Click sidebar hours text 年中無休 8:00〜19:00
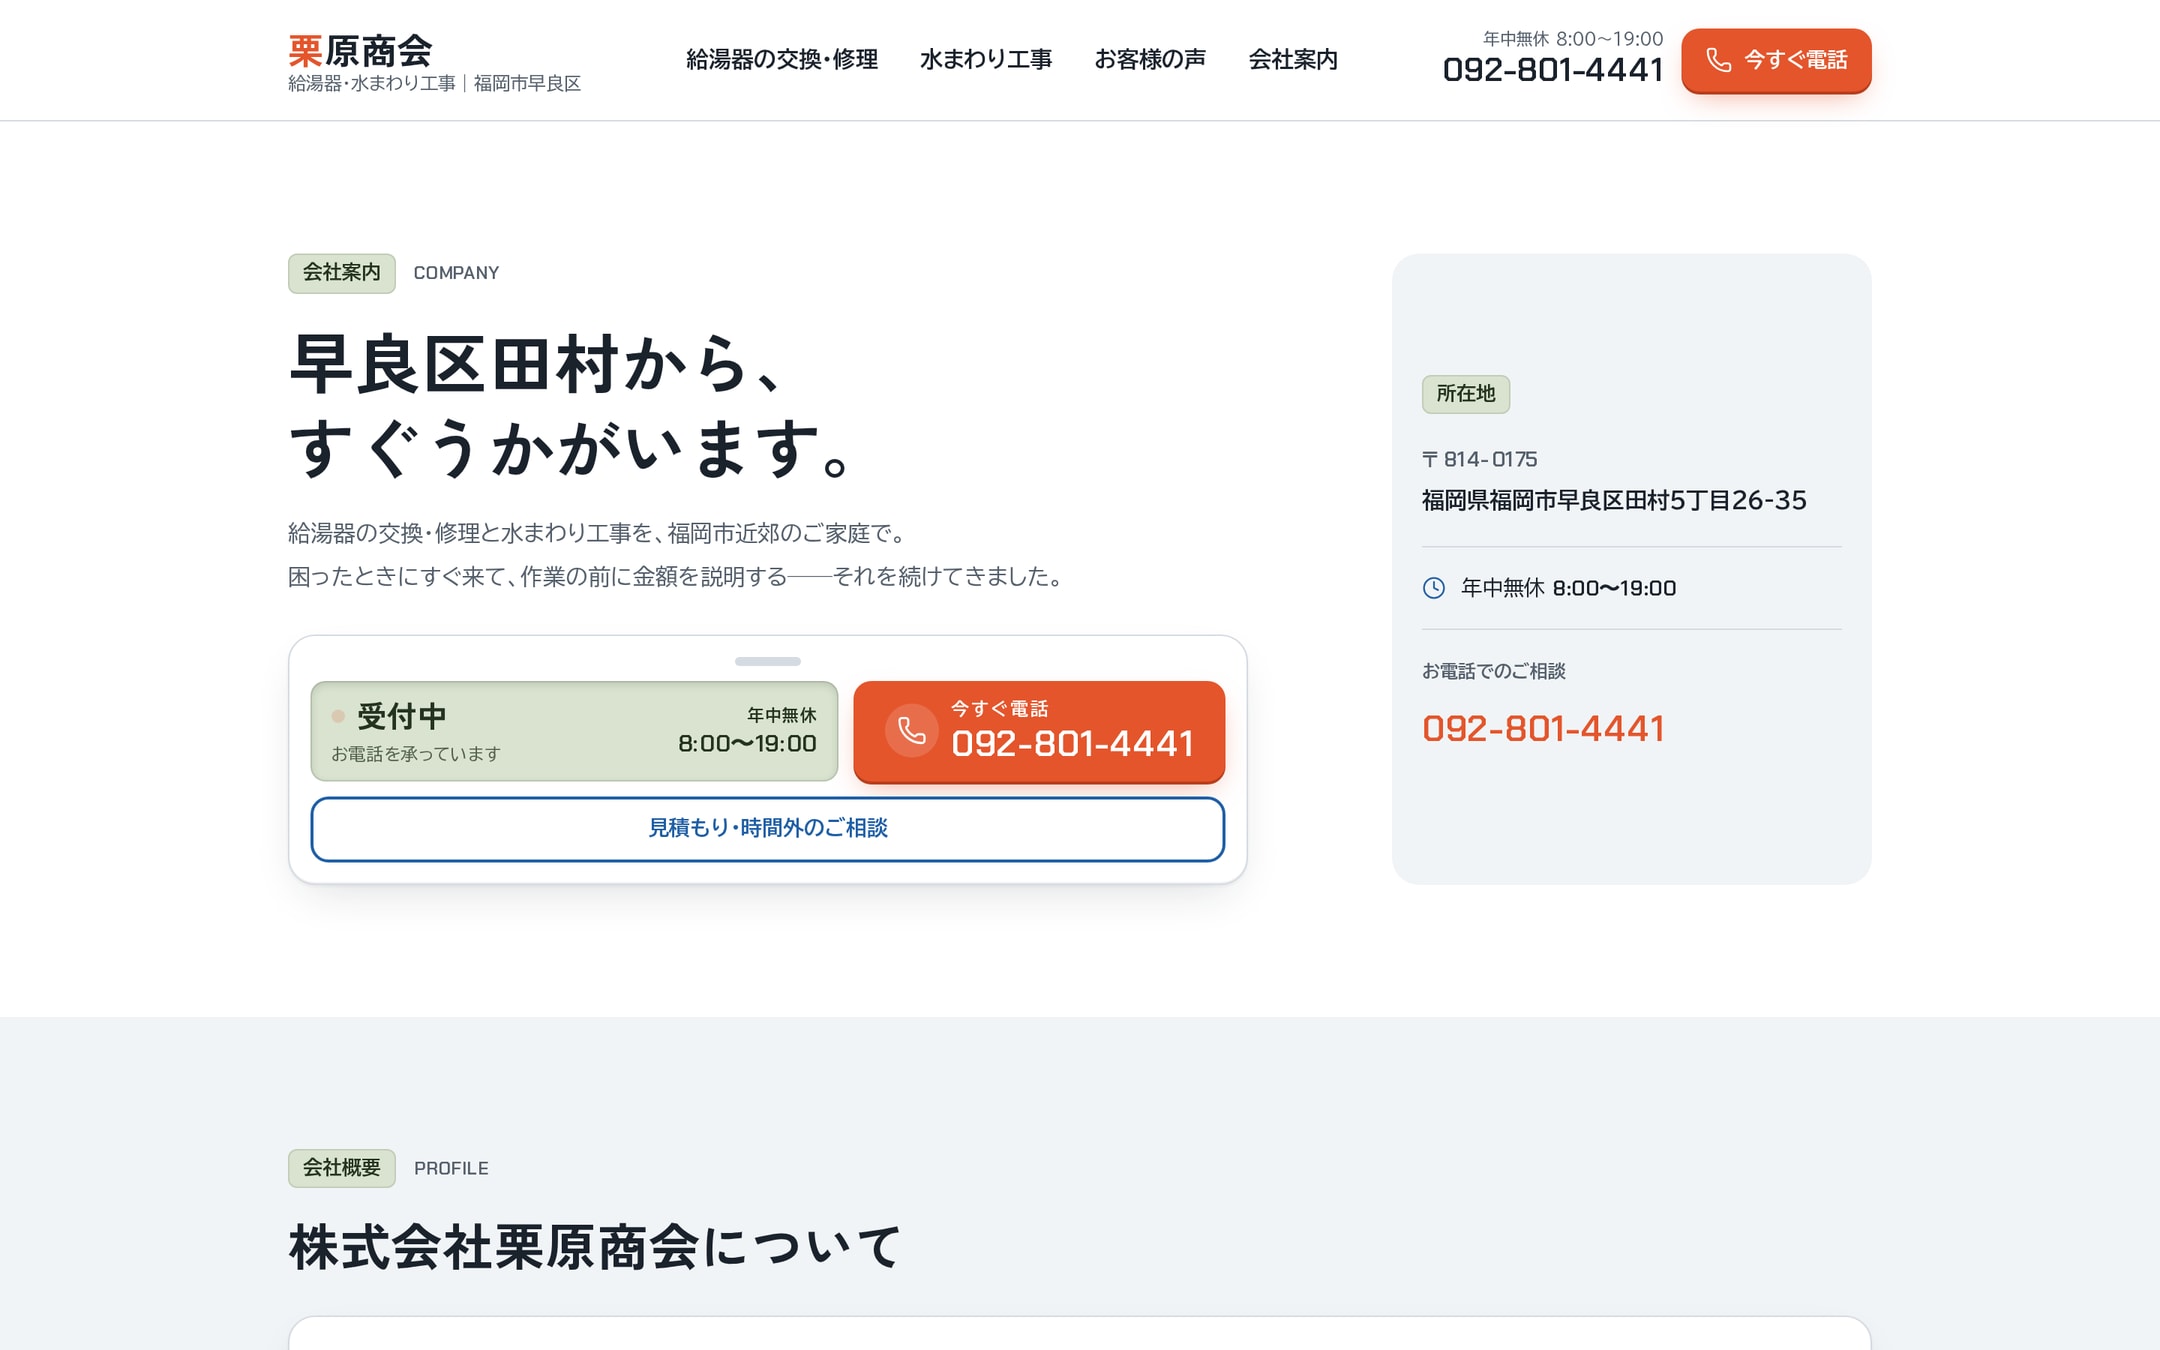Screen dimensions: 2160x1350 tap(1568, 588)
